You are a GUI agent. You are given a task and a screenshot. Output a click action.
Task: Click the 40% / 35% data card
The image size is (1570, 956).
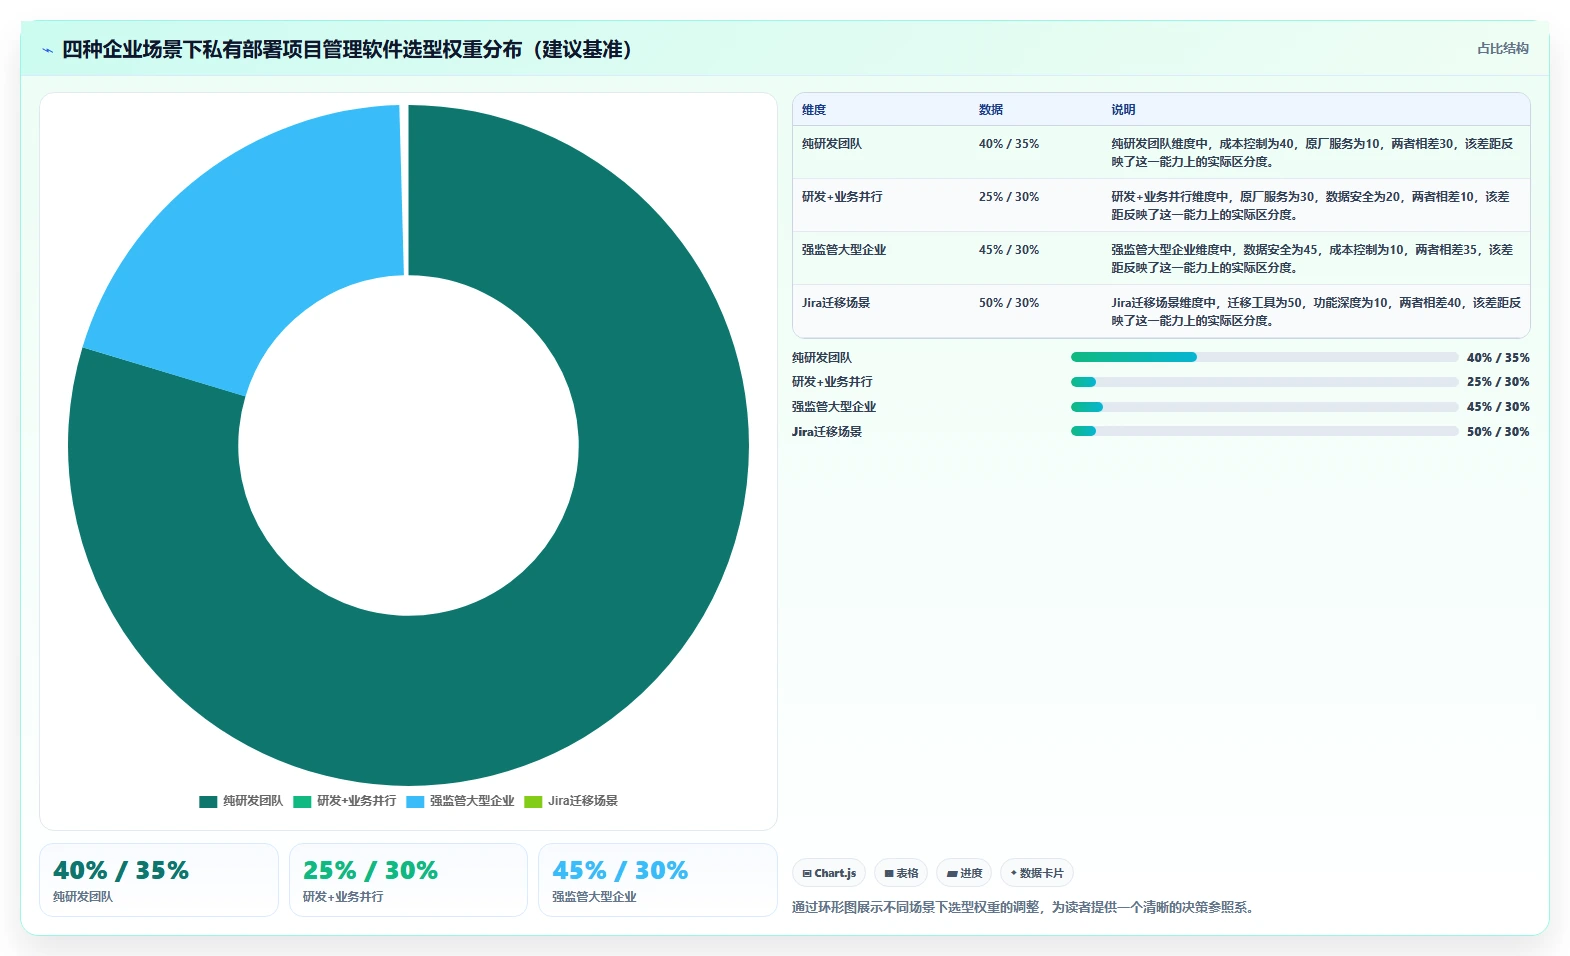coord(159,880)
